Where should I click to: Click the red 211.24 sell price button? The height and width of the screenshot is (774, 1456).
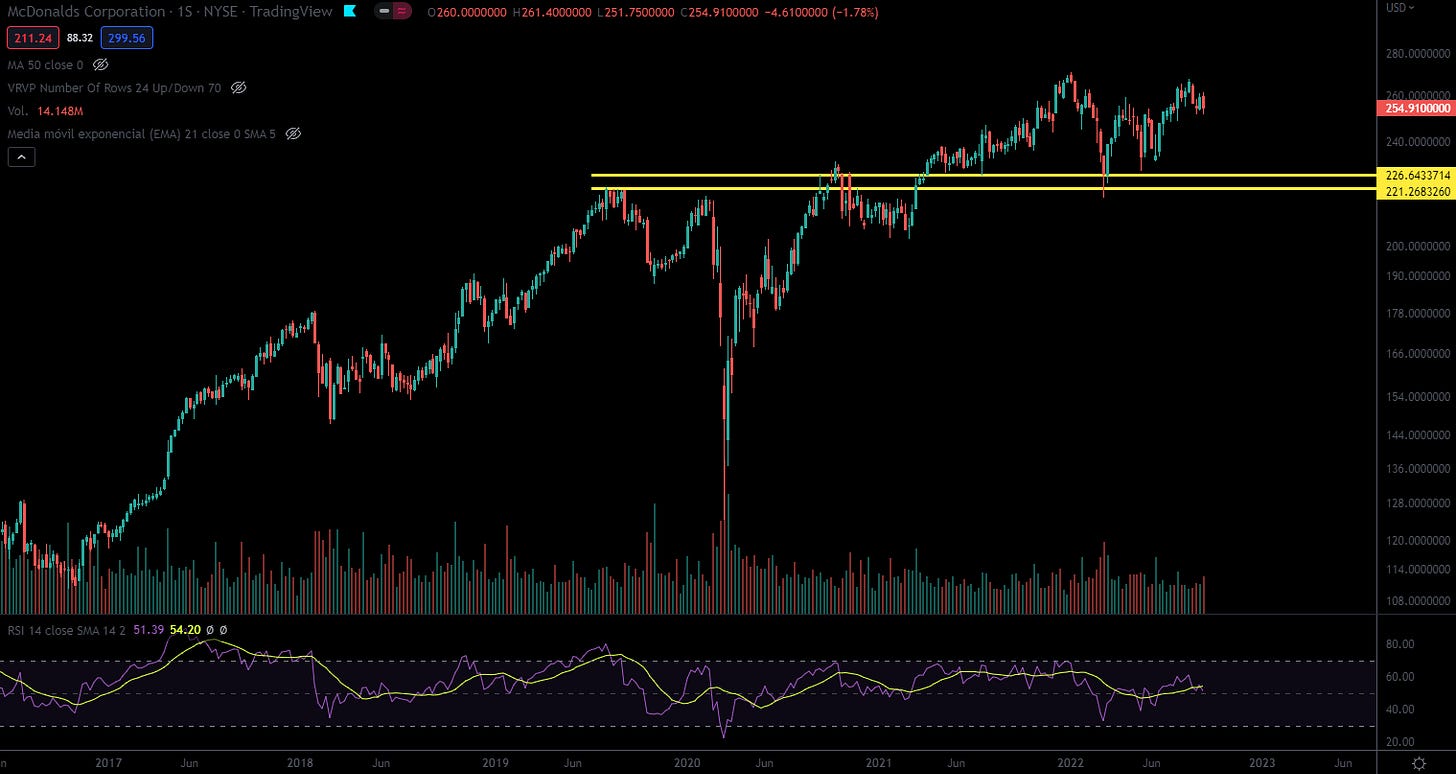pyautogui.click(x=33, y=39)
